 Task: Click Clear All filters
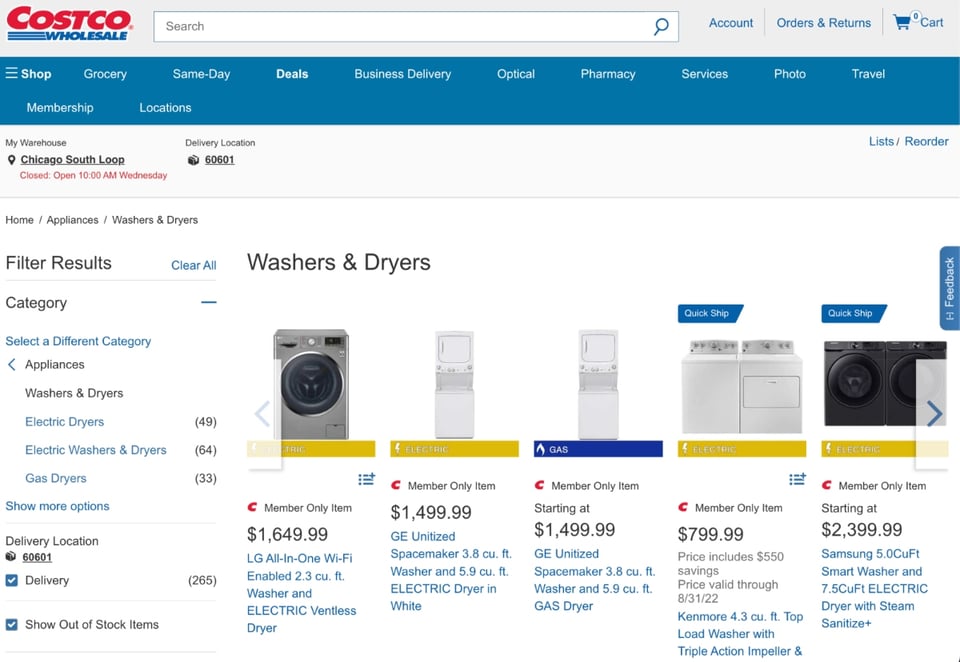193,265
